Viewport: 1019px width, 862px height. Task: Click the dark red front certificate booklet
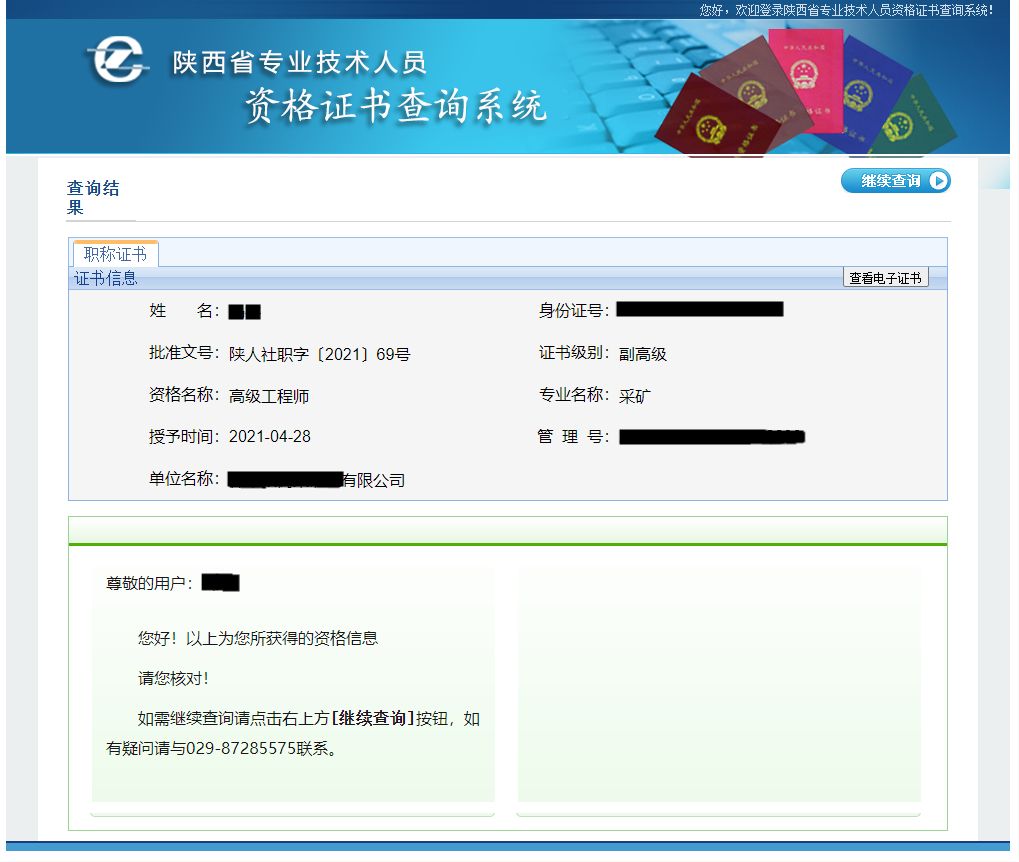point(716,117)
